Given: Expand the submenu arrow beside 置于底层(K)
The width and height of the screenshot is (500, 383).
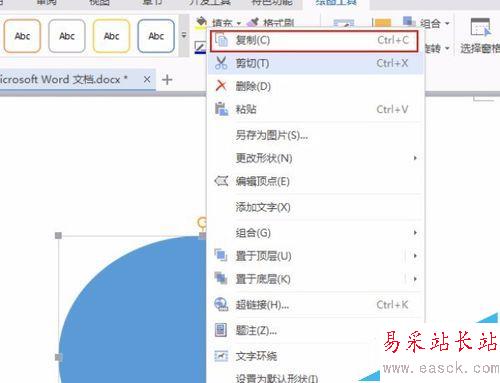Looking at the screenshot, I should click(x=415, y=278).
